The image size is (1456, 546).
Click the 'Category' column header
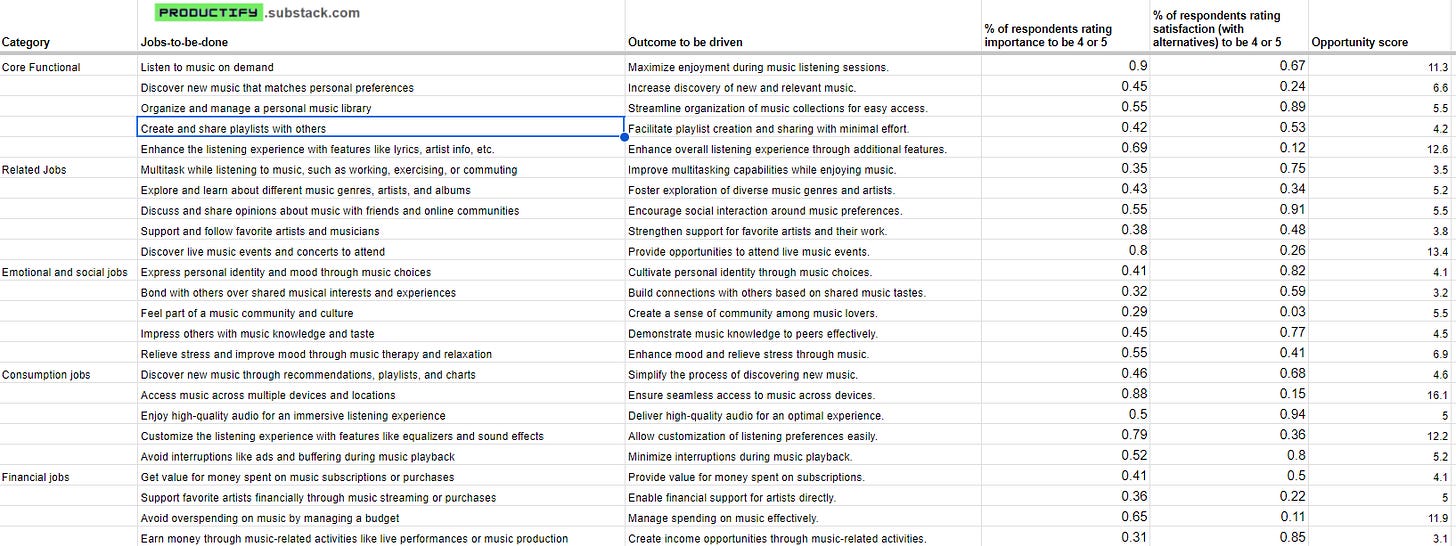click(x=26, y=42)
